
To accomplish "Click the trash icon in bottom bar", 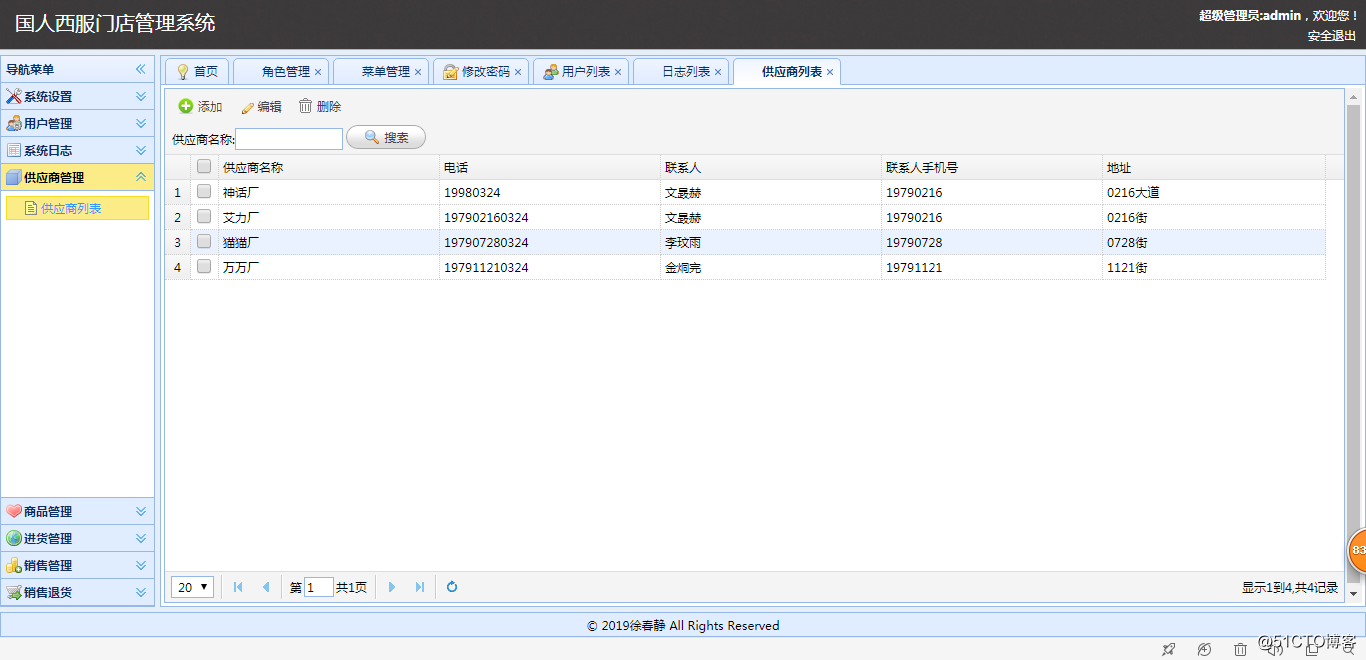I will (x=1240, y=650).
